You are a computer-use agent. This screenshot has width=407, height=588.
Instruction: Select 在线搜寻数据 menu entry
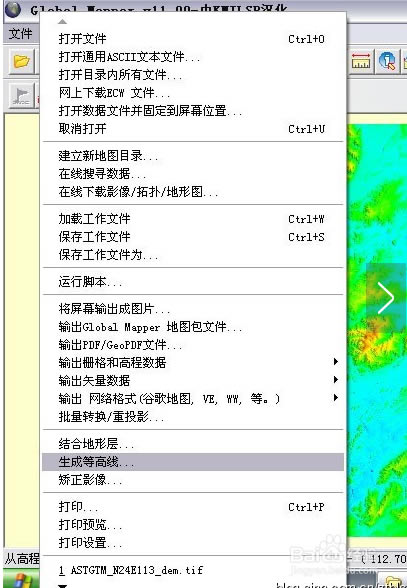[x=193, y=173]
